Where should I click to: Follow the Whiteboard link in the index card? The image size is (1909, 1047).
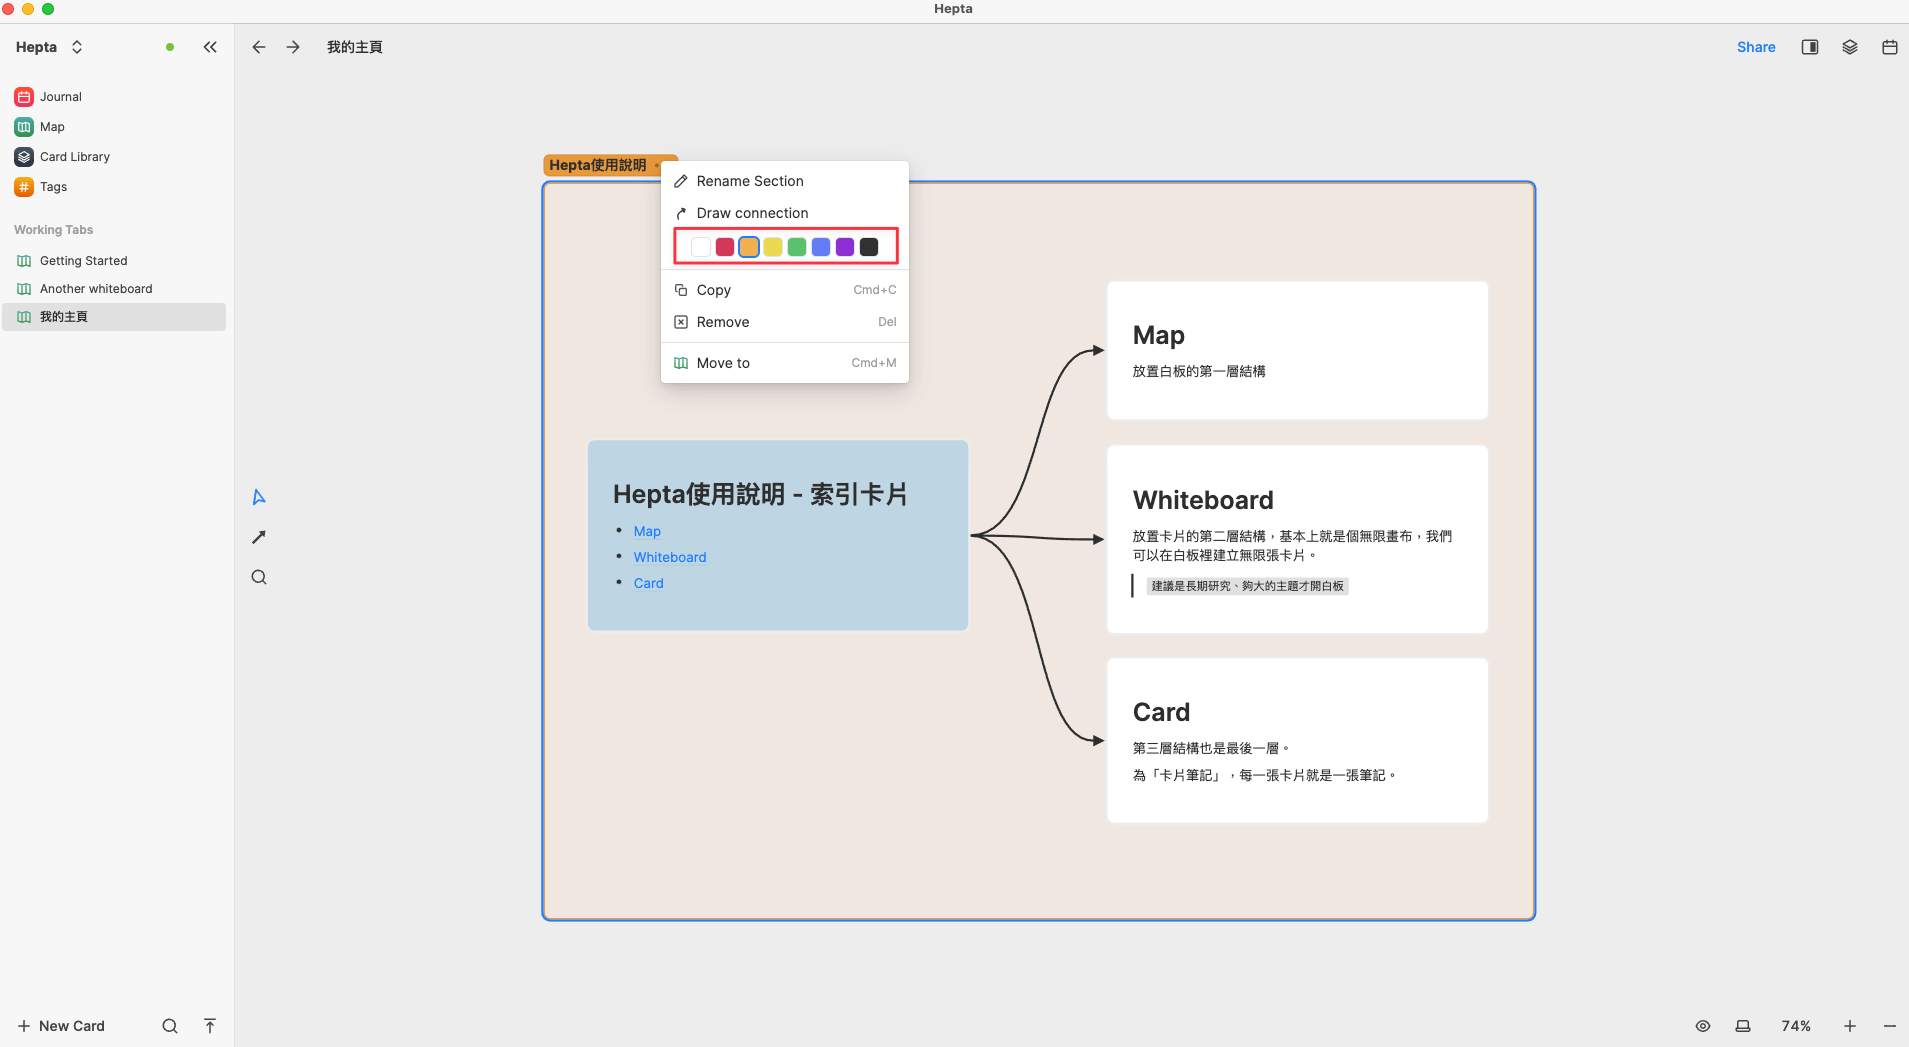669,557
